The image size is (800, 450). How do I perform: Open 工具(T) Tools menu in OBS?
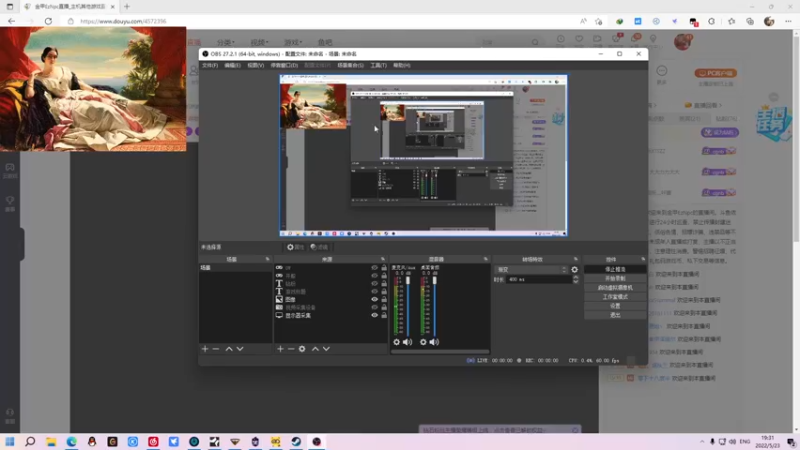tap(378, 65)
